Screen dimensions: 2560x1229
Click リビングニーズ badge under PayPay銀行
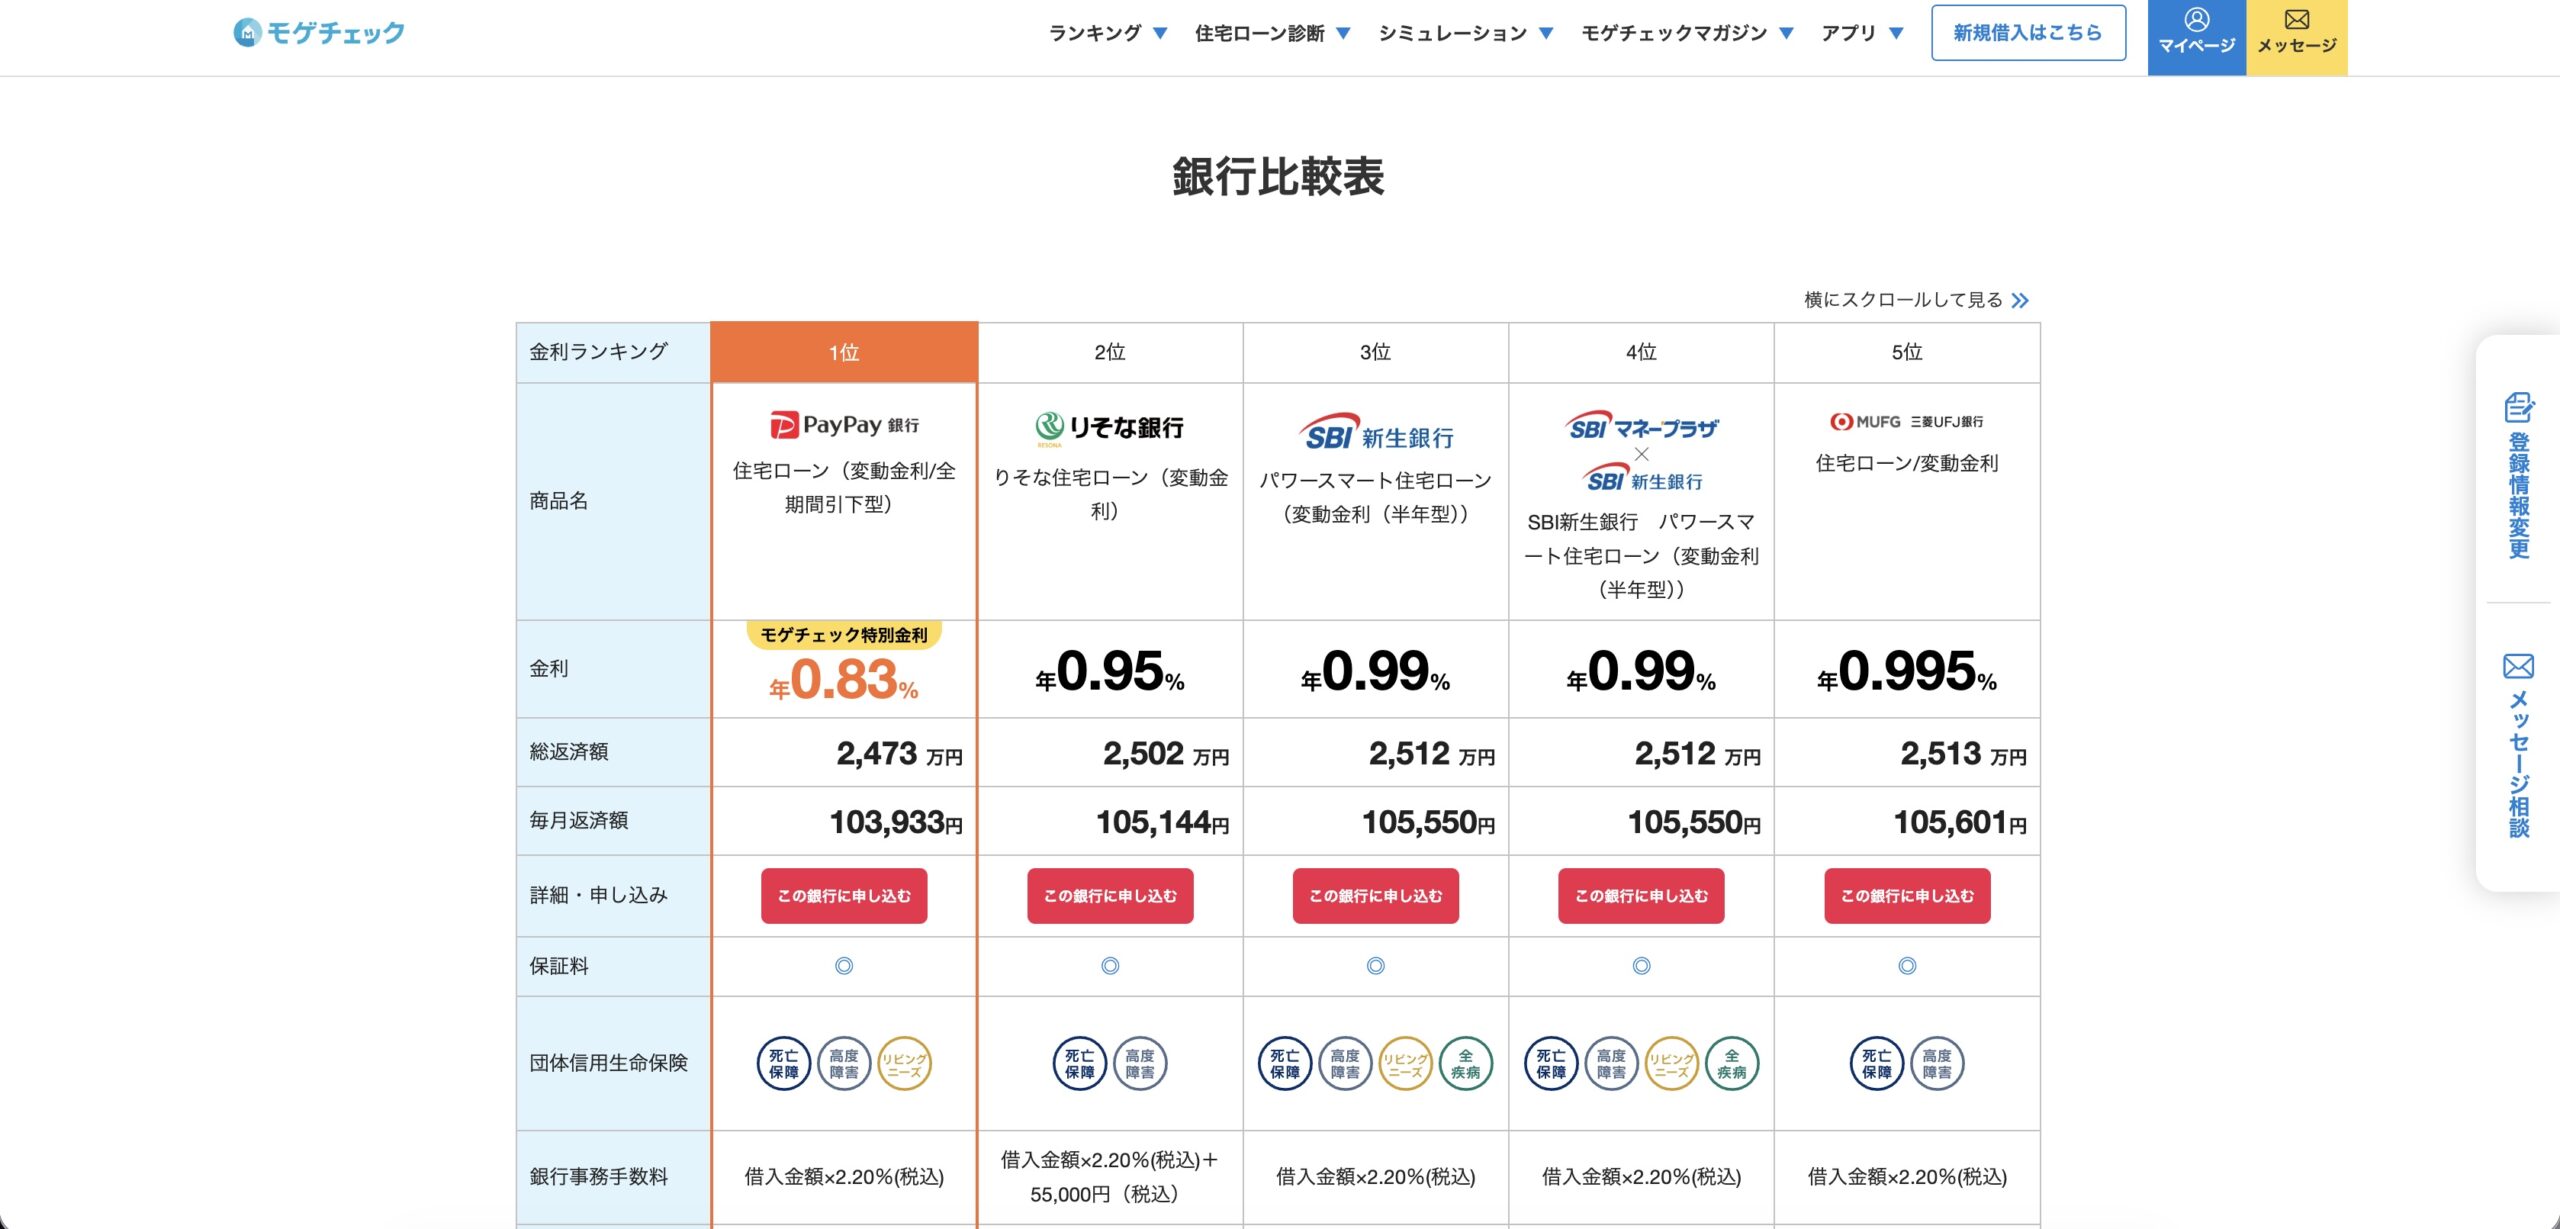click(x=904, y=1063)
